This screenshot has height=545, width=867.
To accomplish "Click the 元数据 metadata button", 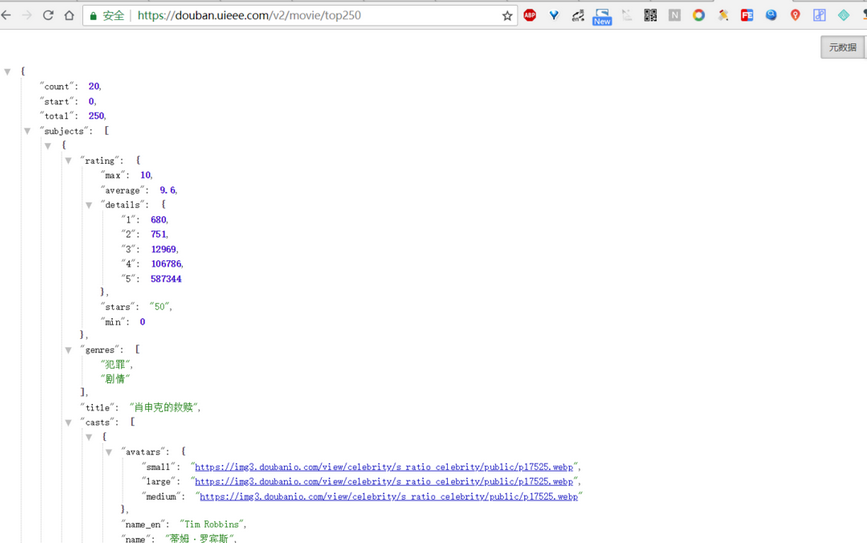I will pyautogui.click(x=842, y=48).
